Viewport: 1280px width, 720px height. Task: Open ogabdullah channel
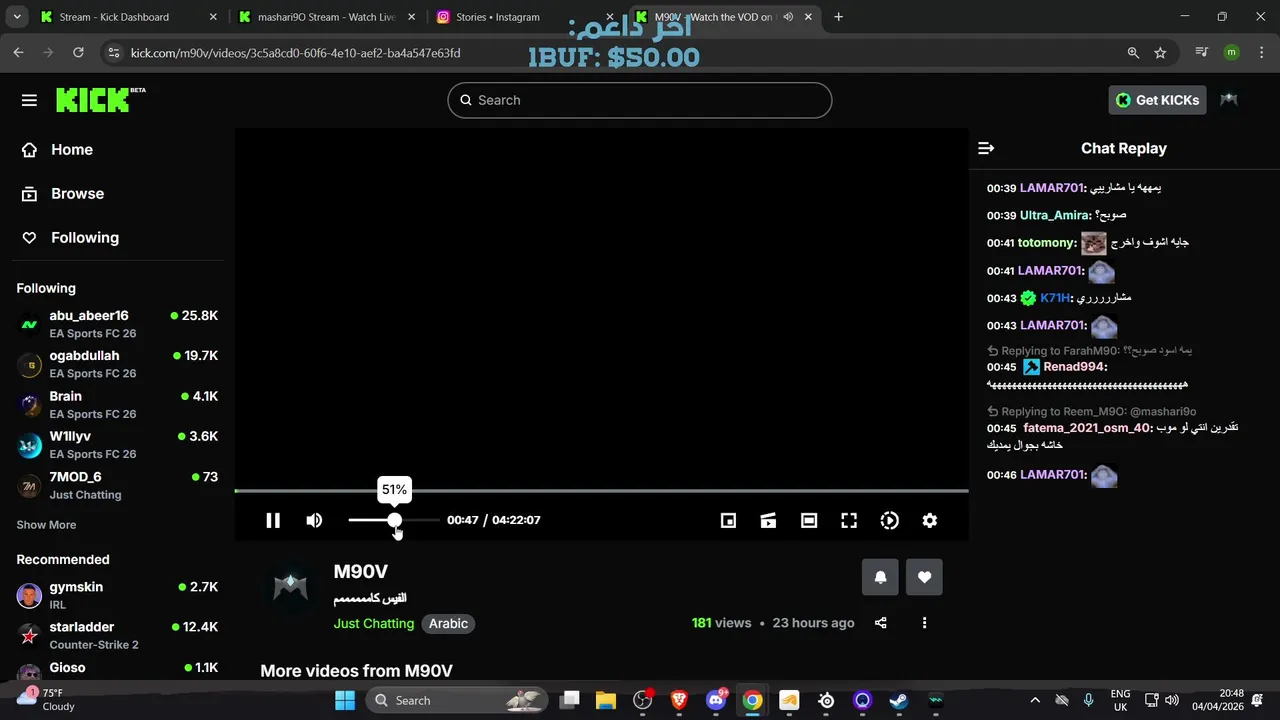pos(118,364)
